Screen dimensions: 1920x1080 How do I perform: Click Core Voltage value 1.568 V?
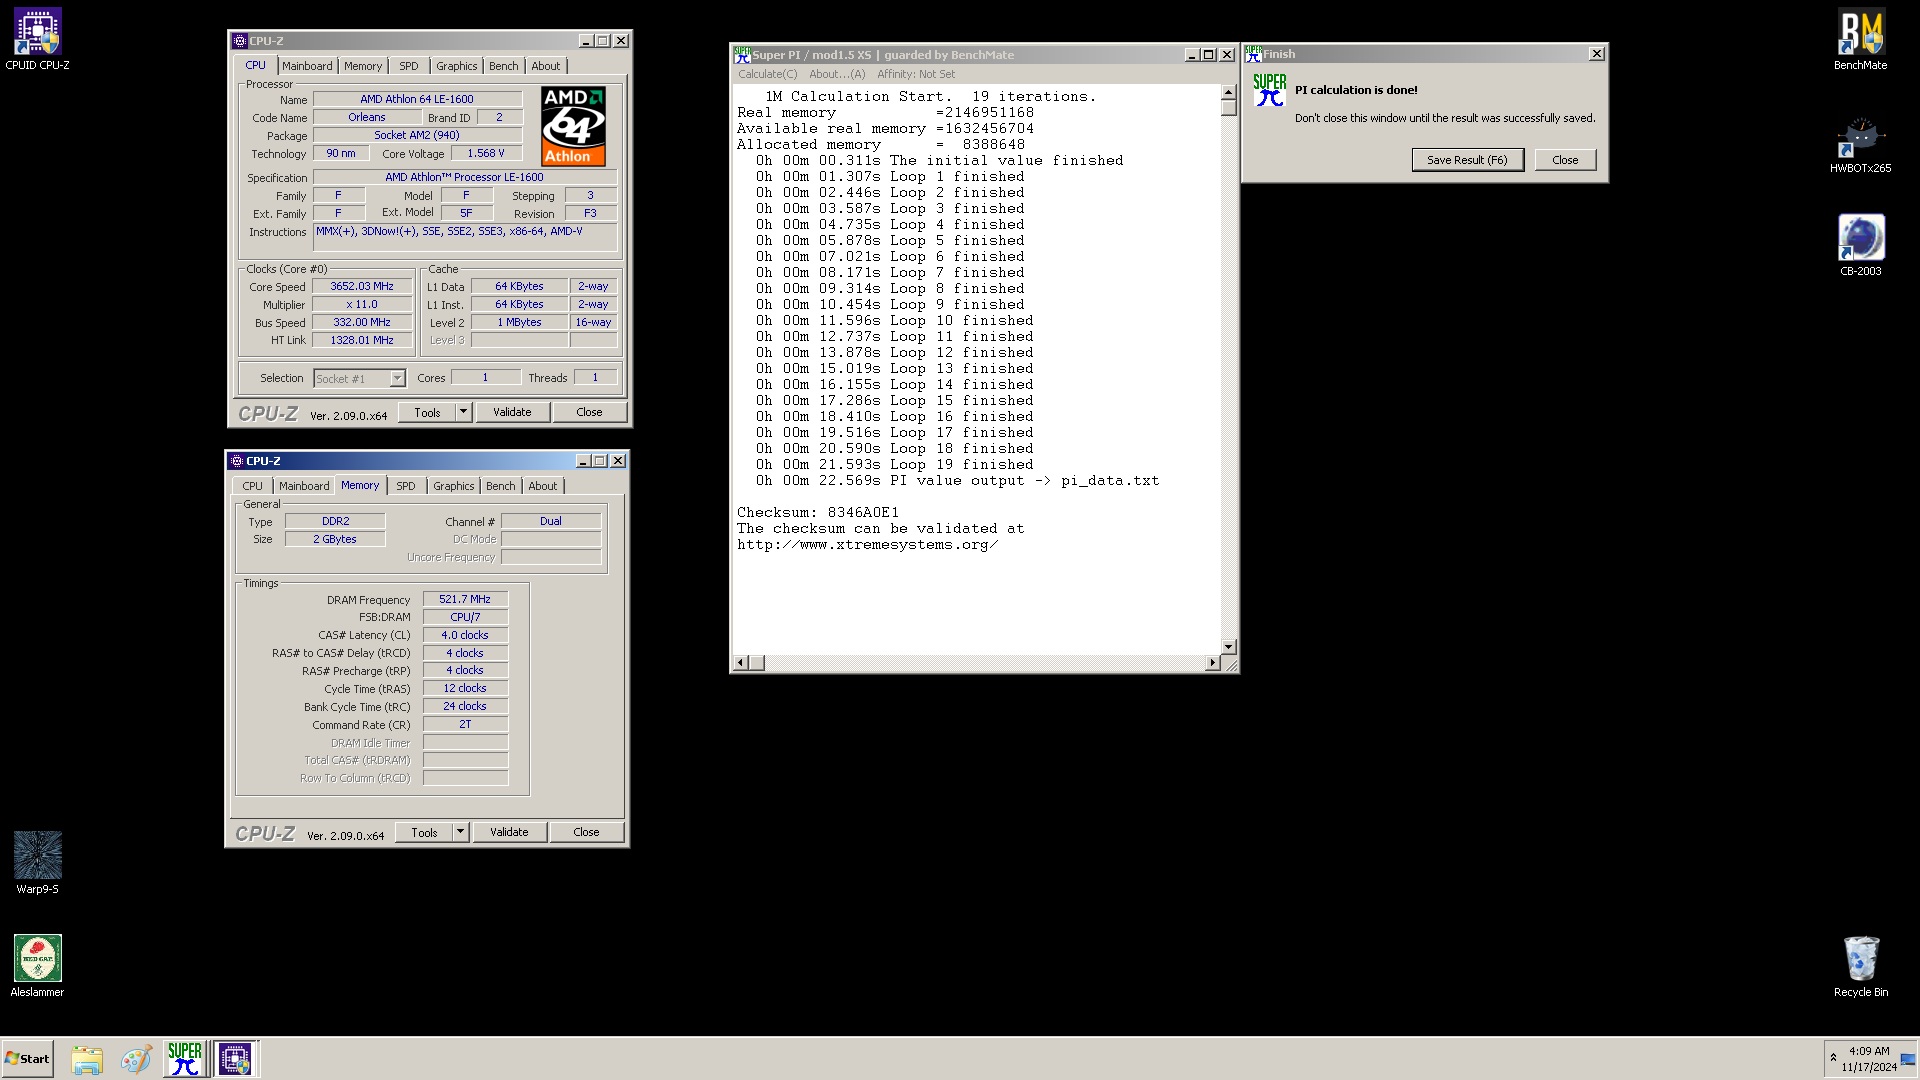[x=486, y=153]
